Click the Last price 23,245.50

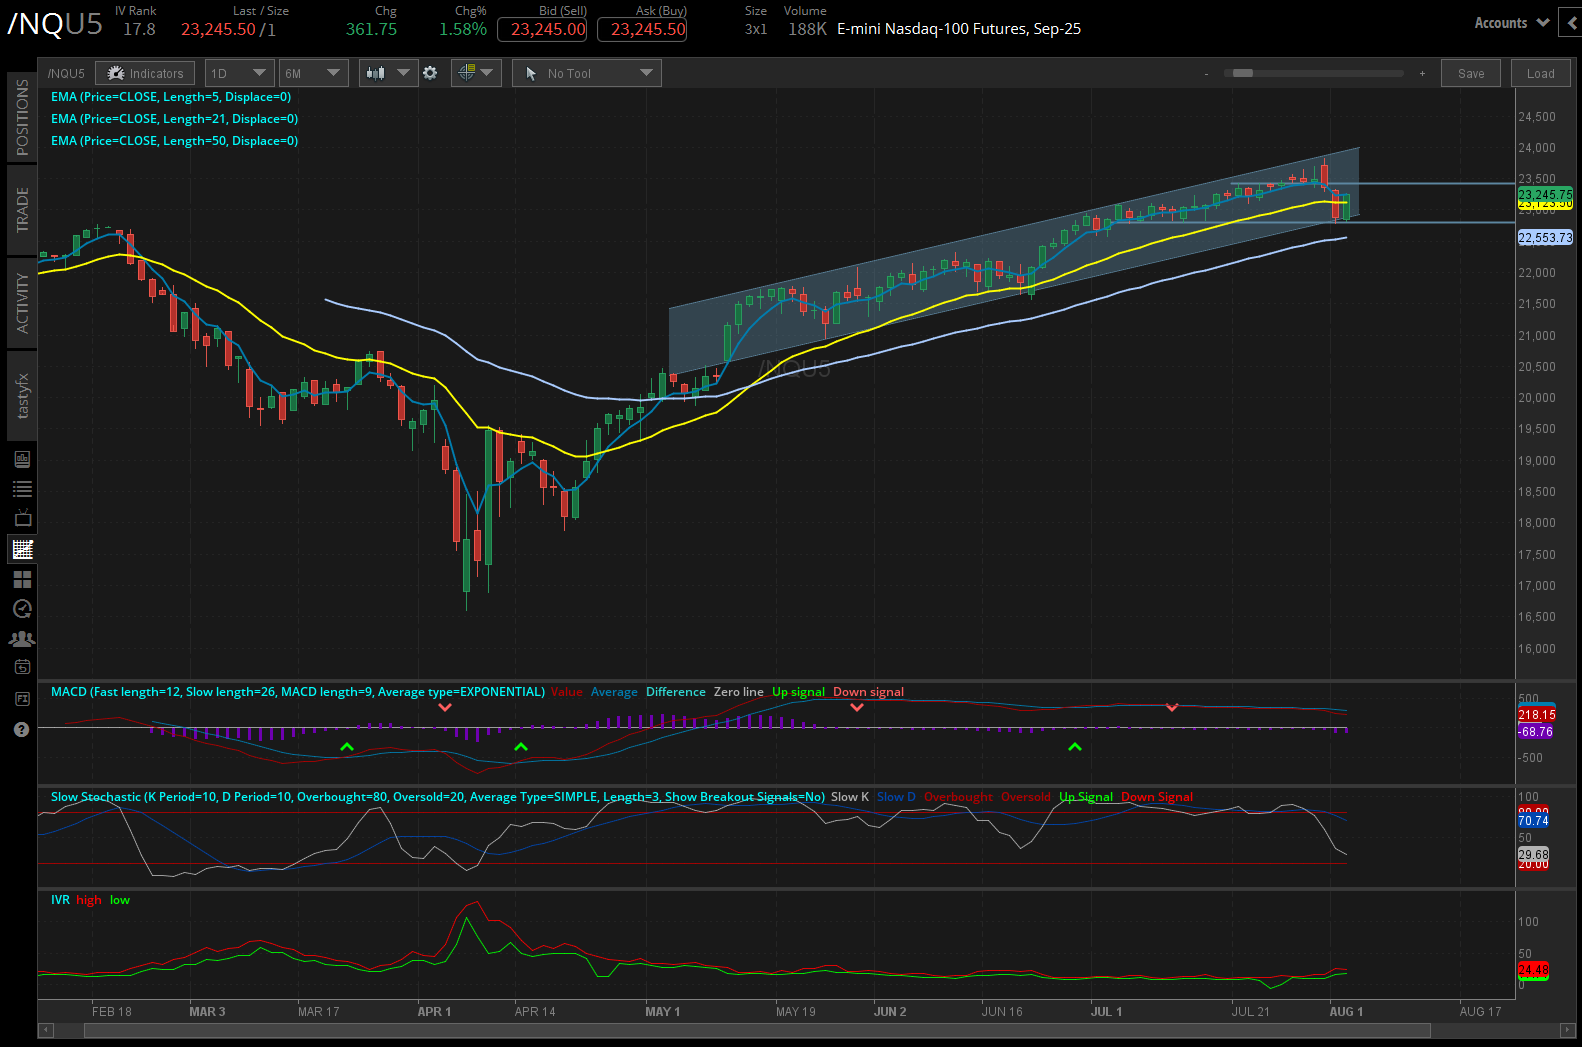click(x=218, y=29)
